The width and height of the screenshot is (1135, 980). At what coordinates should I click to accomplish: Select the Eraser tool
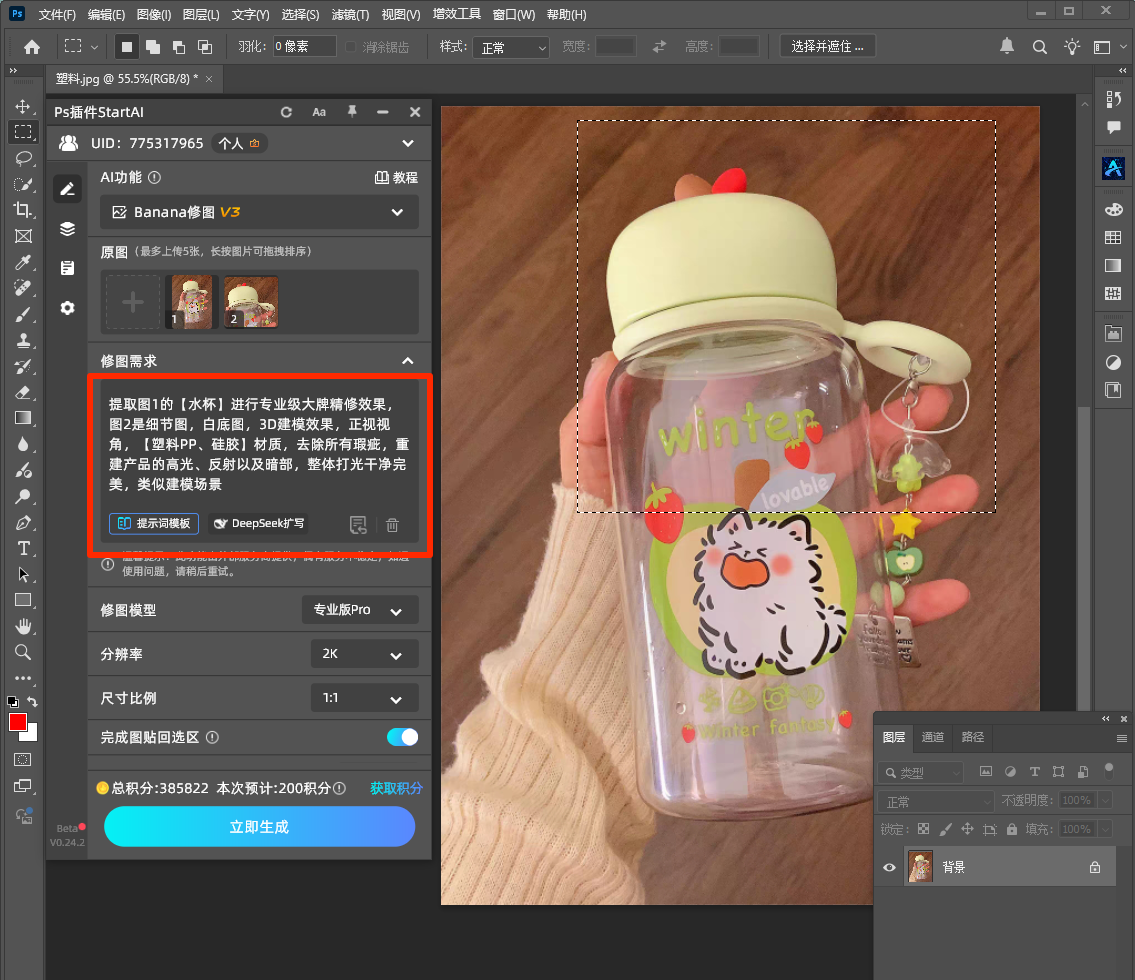point(23,392)
